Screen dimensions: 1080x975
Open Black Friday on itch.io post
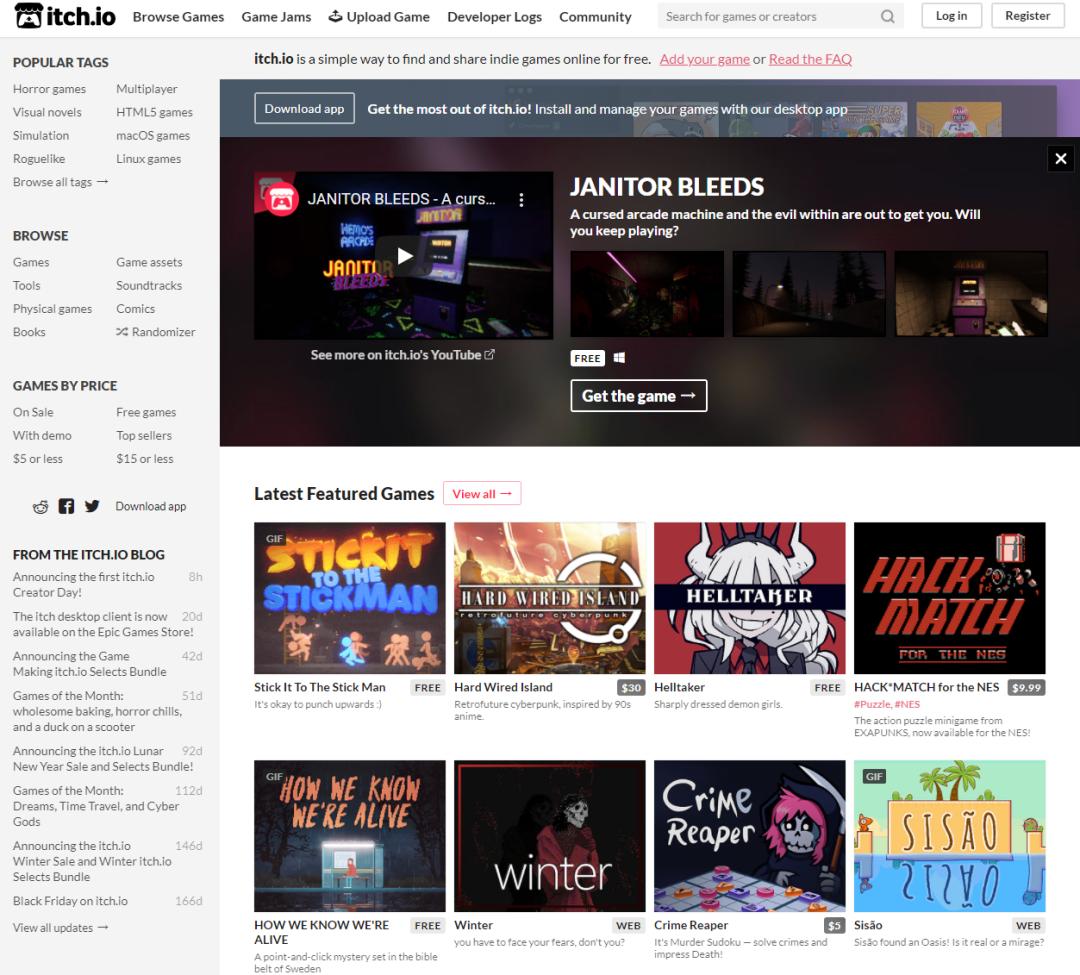tap(70, 901)
